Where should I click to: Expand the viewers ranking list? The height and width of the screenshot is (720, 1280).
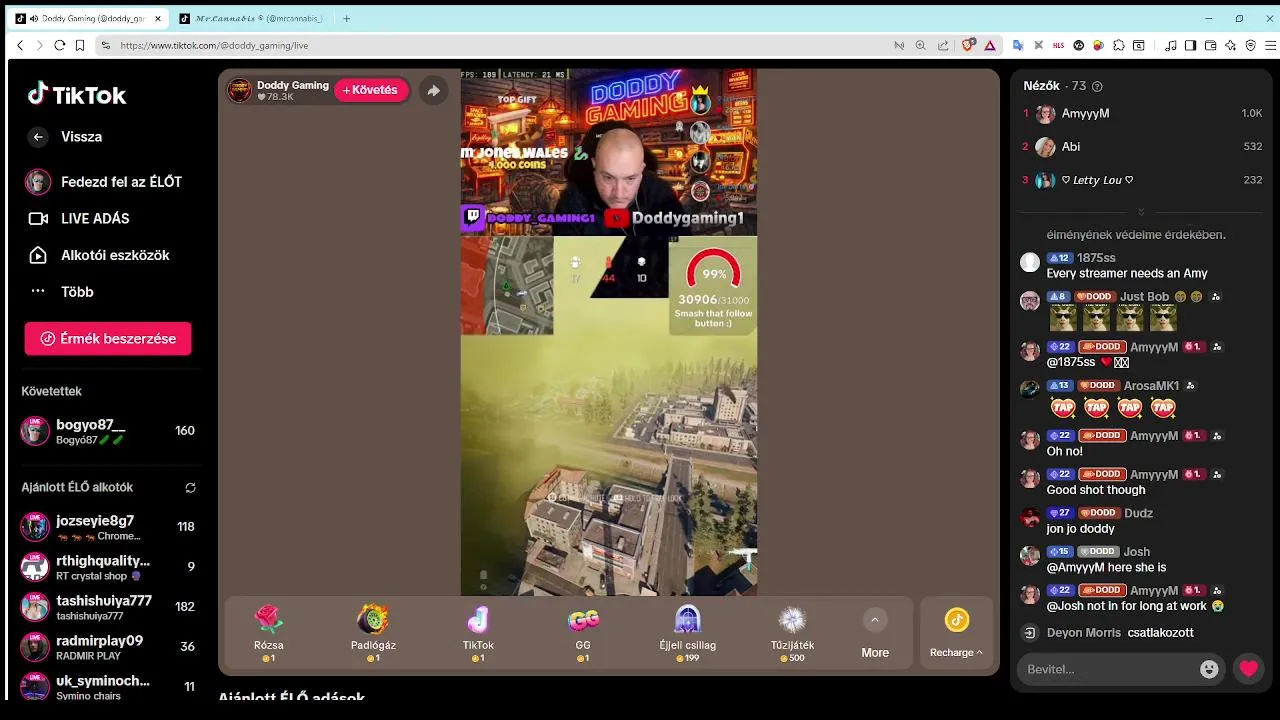1141,212
